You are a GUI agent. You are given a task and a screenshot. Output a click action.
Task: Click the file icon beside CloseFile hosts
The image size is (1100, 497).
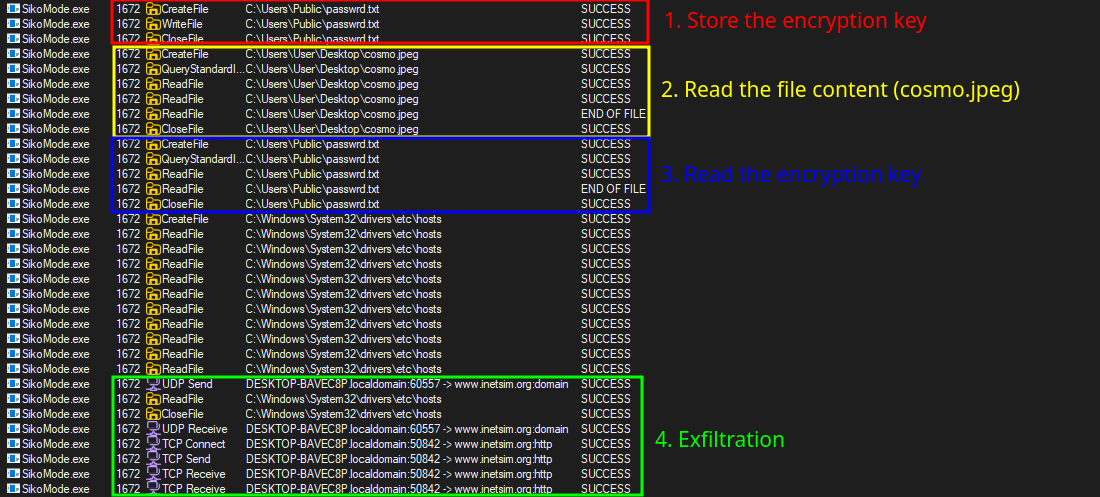point(153,413)
